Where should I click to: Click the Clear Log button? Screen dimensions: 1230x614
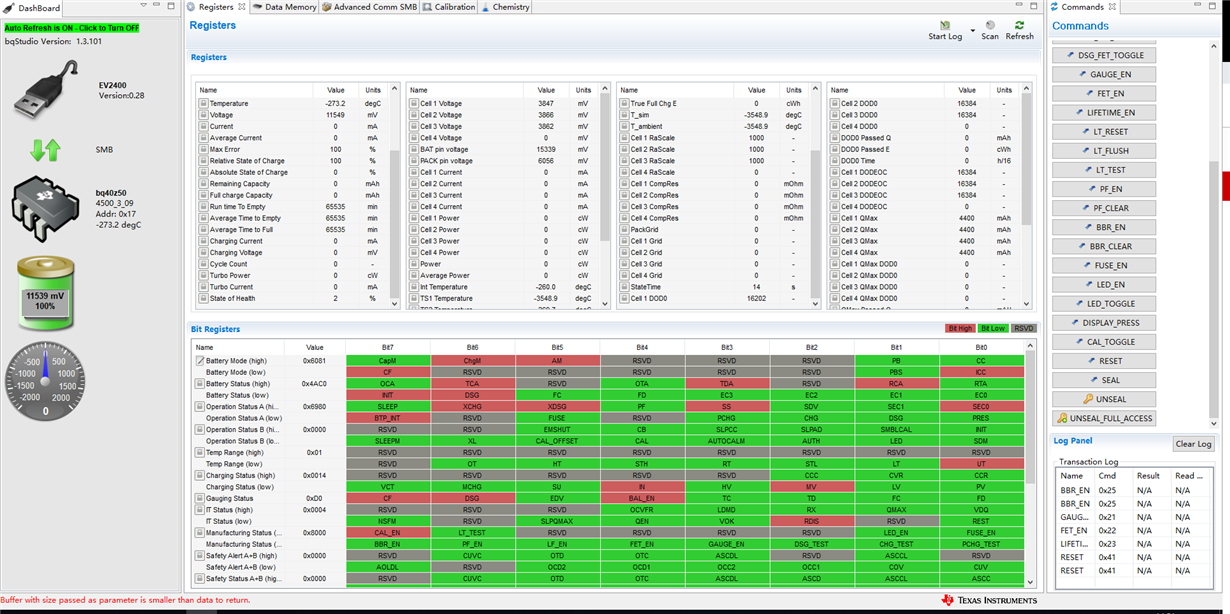coord(1193,444)
